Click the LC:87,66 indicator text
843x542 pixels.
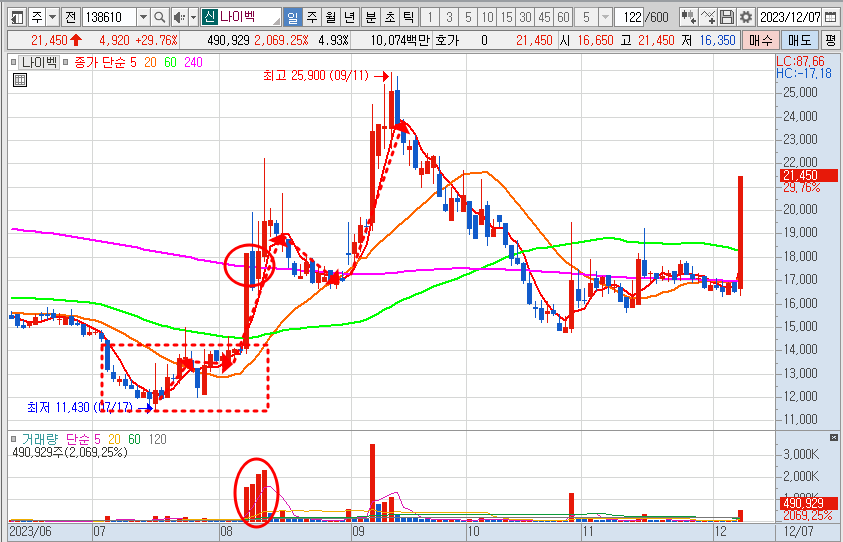tap(800, 60)
